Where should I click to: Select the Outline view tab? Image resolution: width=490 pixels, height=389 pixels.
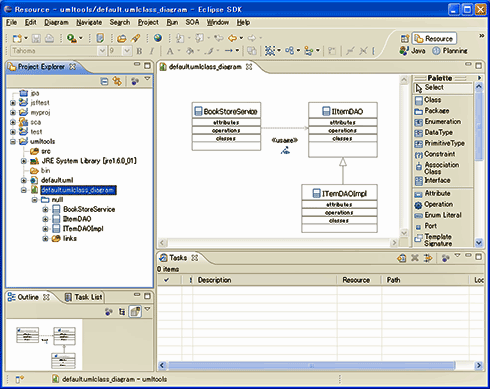(x=28, y=297)
